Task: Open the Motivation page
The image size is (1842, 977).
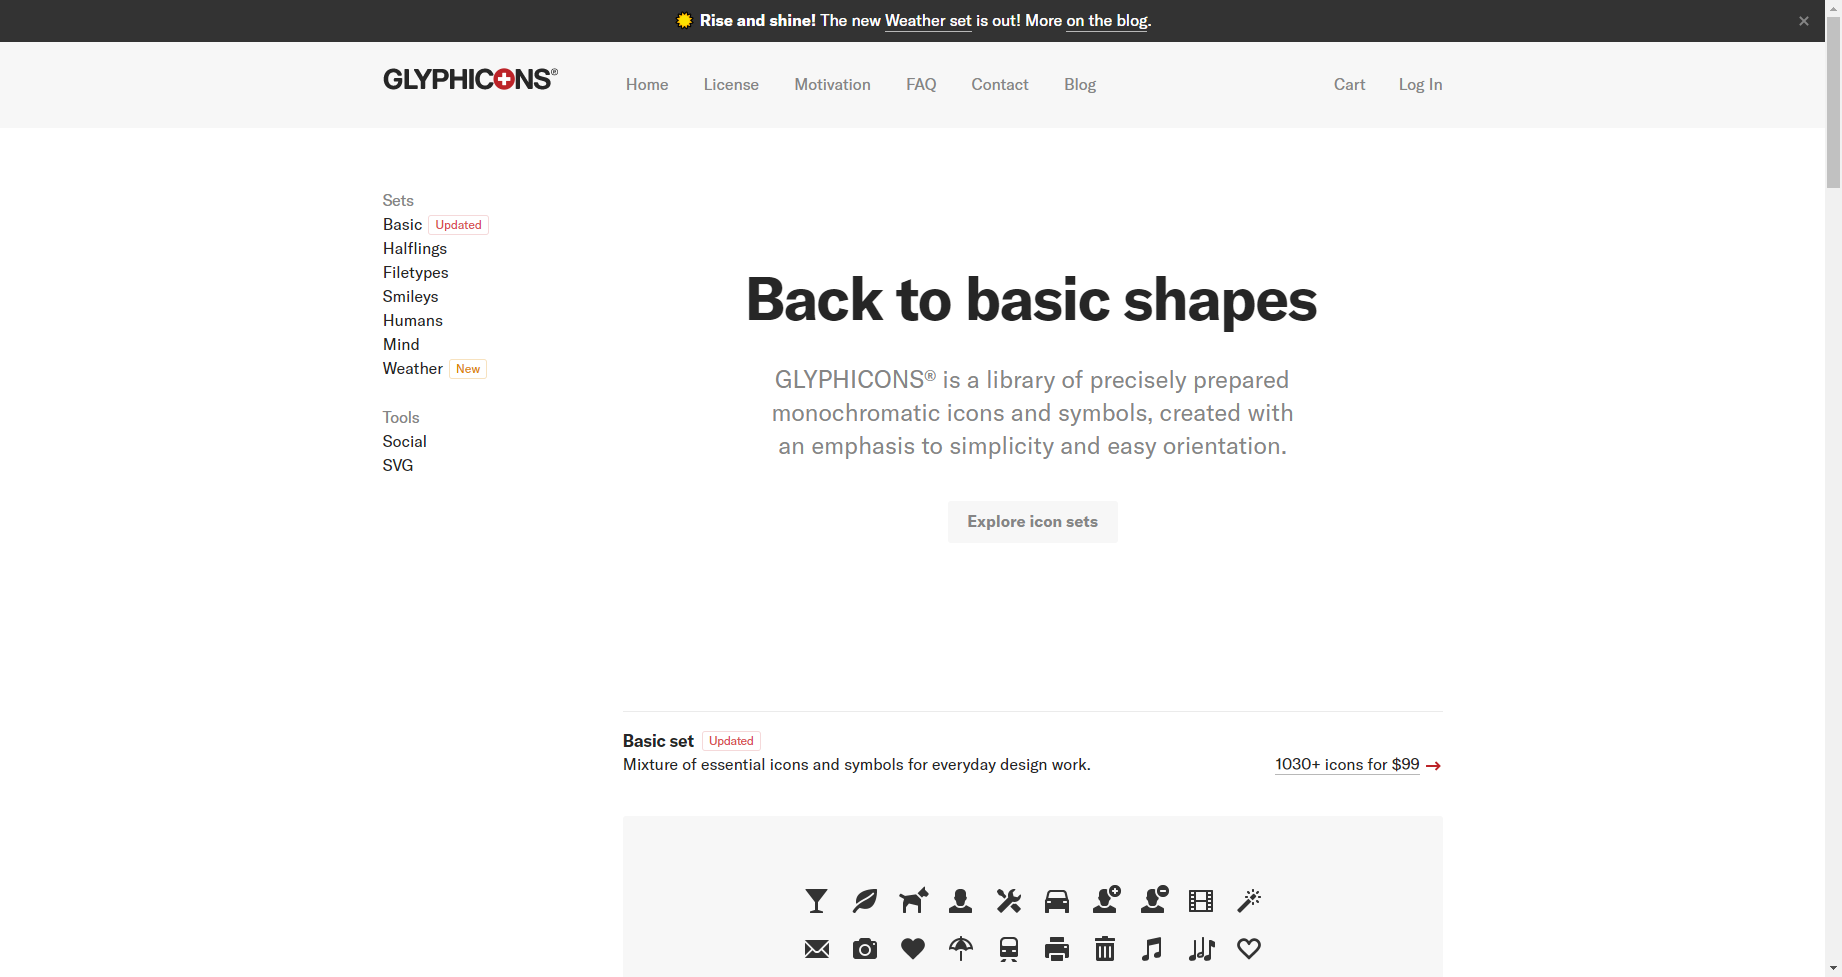Action: (x=832, y=85)
